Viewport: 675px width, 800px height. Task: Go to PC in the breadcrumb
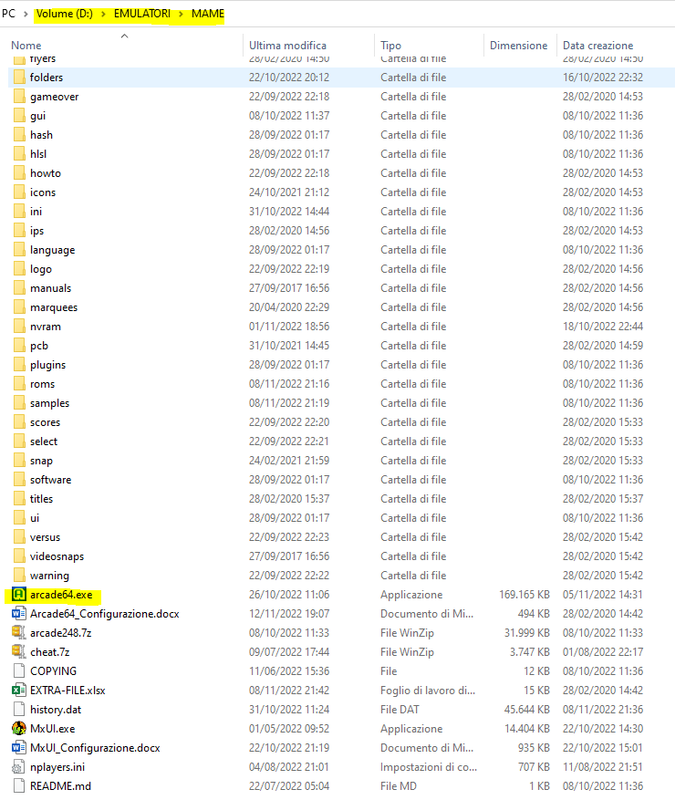[8, 14]
